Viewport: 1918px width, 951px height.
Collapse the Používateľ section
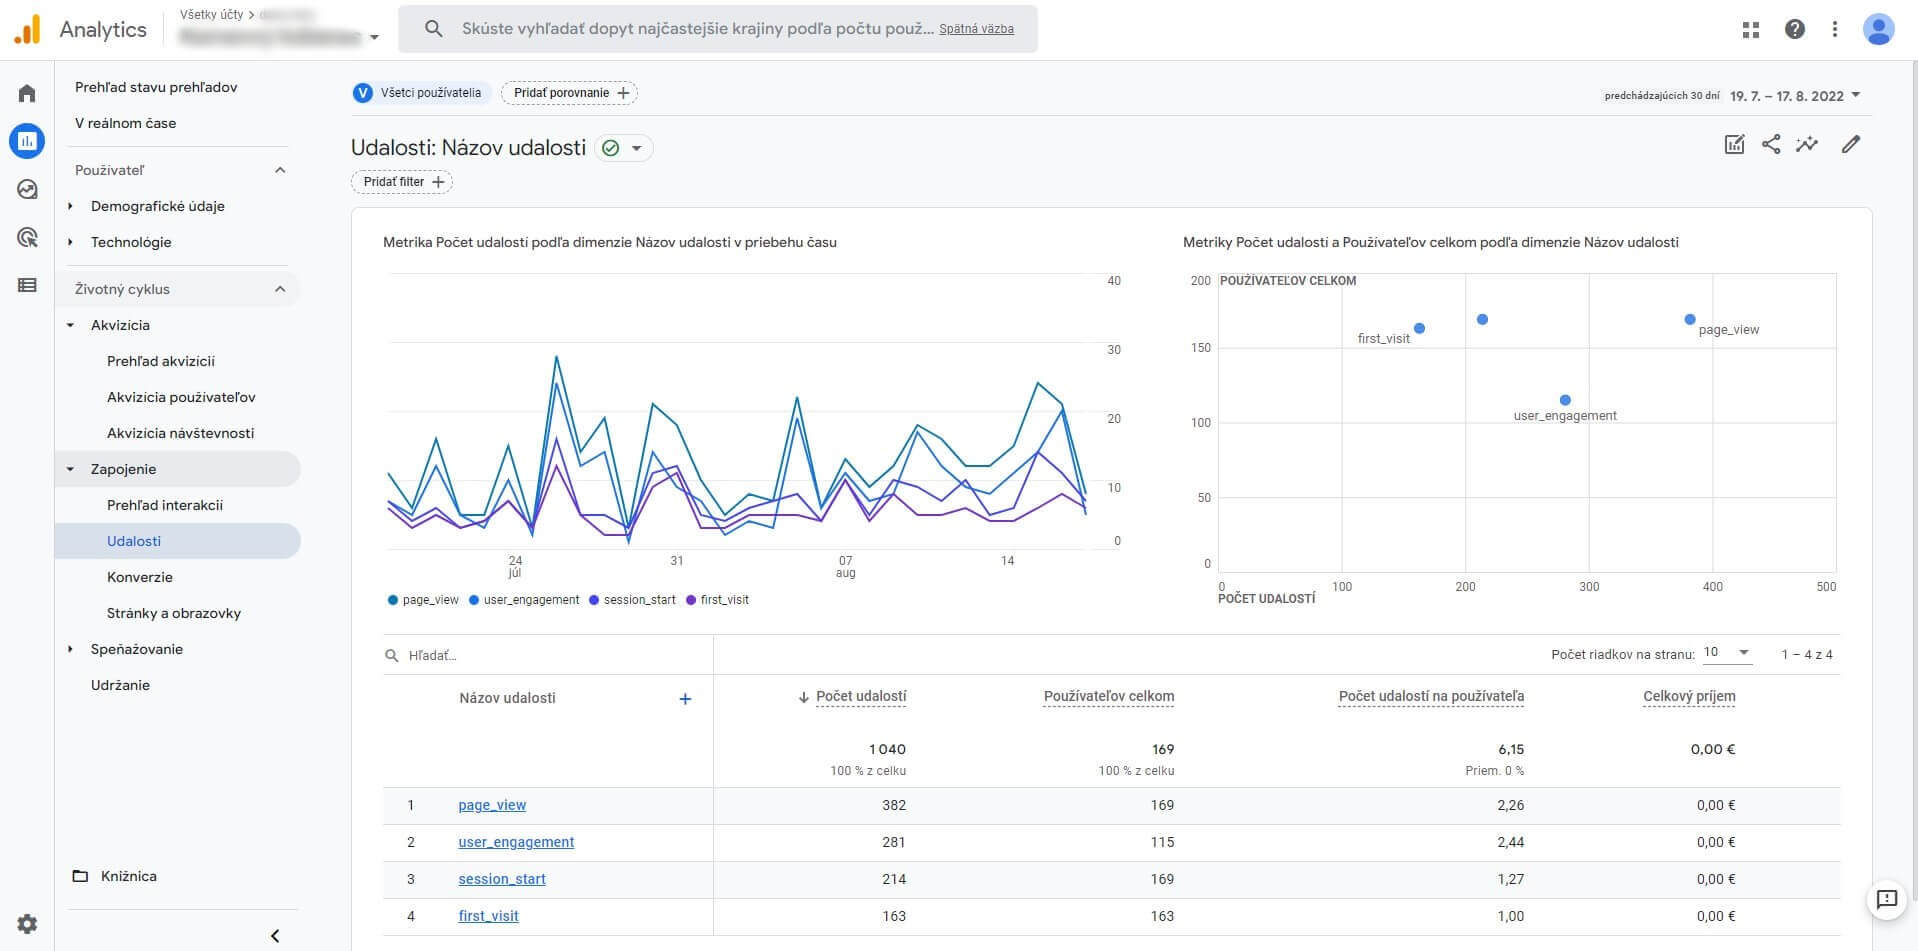coord(280,170)
